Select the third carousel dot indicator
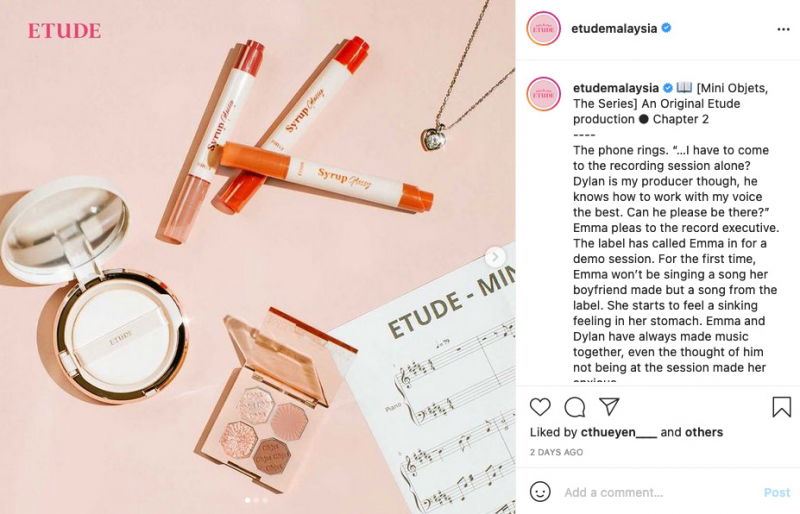The height and width of the screenshot is (514, 800). [x=265, y=500]
